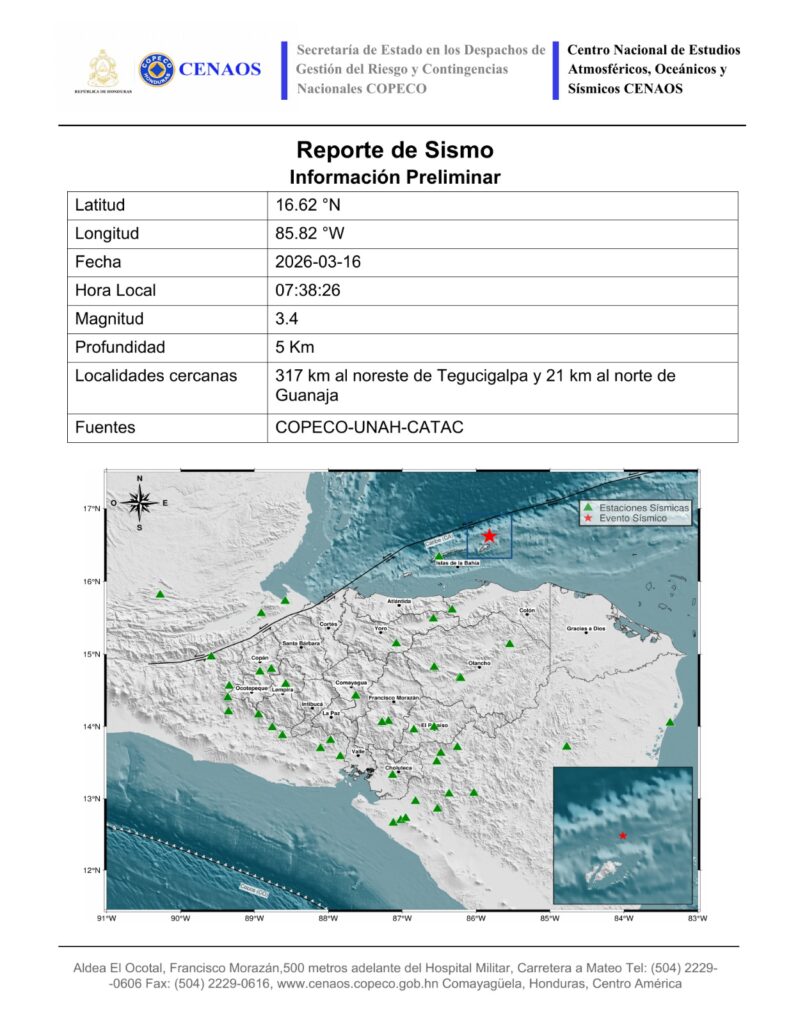Click the 'Francisco Morazán' map label
The height and width of the screenshot is (1024, 791).
pyautogui.click(x=393, y=698)
